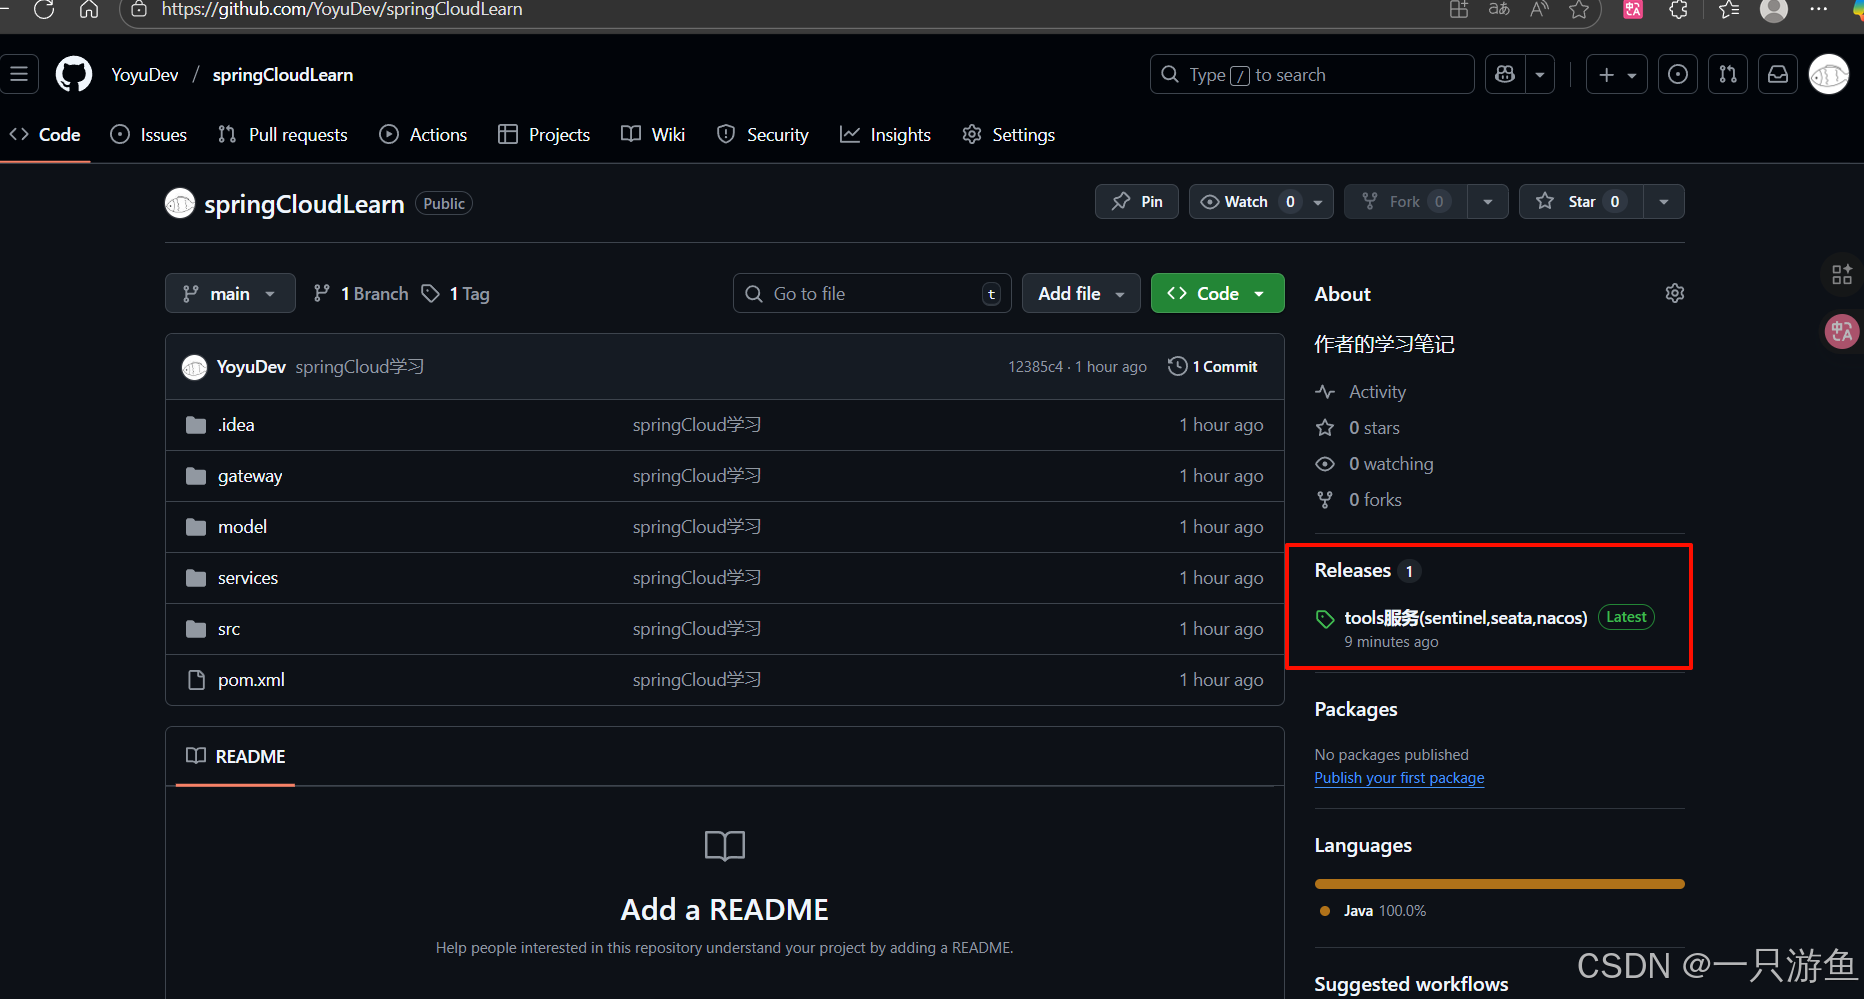1864x999 pixels.
Task: Open the services folder
Action: click(248, 578)
